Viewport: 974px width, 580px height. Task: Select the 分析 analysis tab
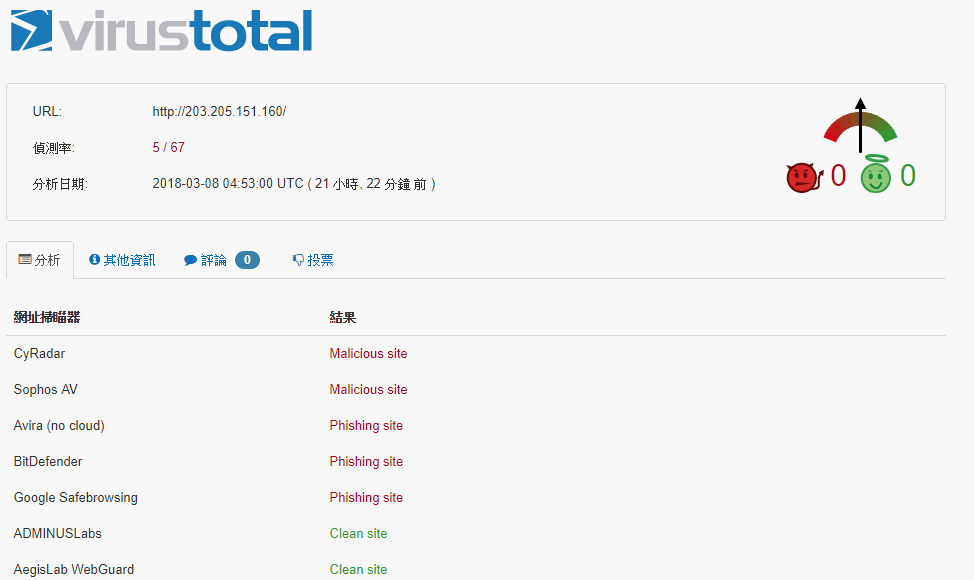click(40, 260)
